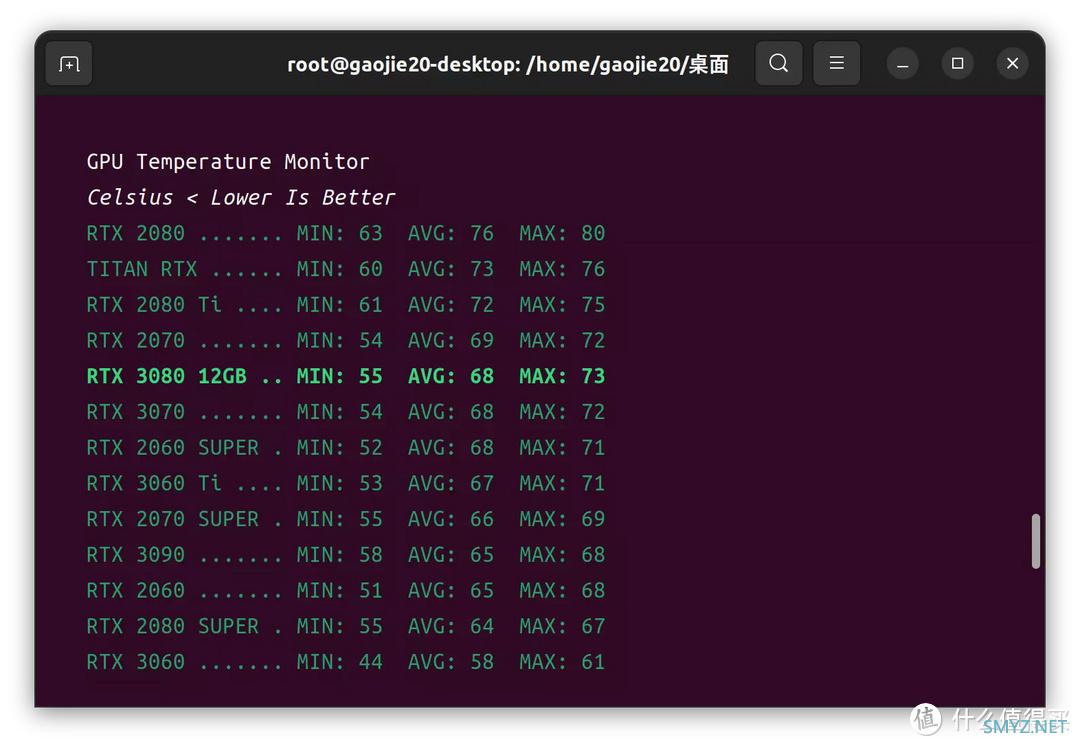The image size is (1080, 746).
Task: Click 'AVG: 73' in the TITAN RTX row
Action: pos(451,269)
